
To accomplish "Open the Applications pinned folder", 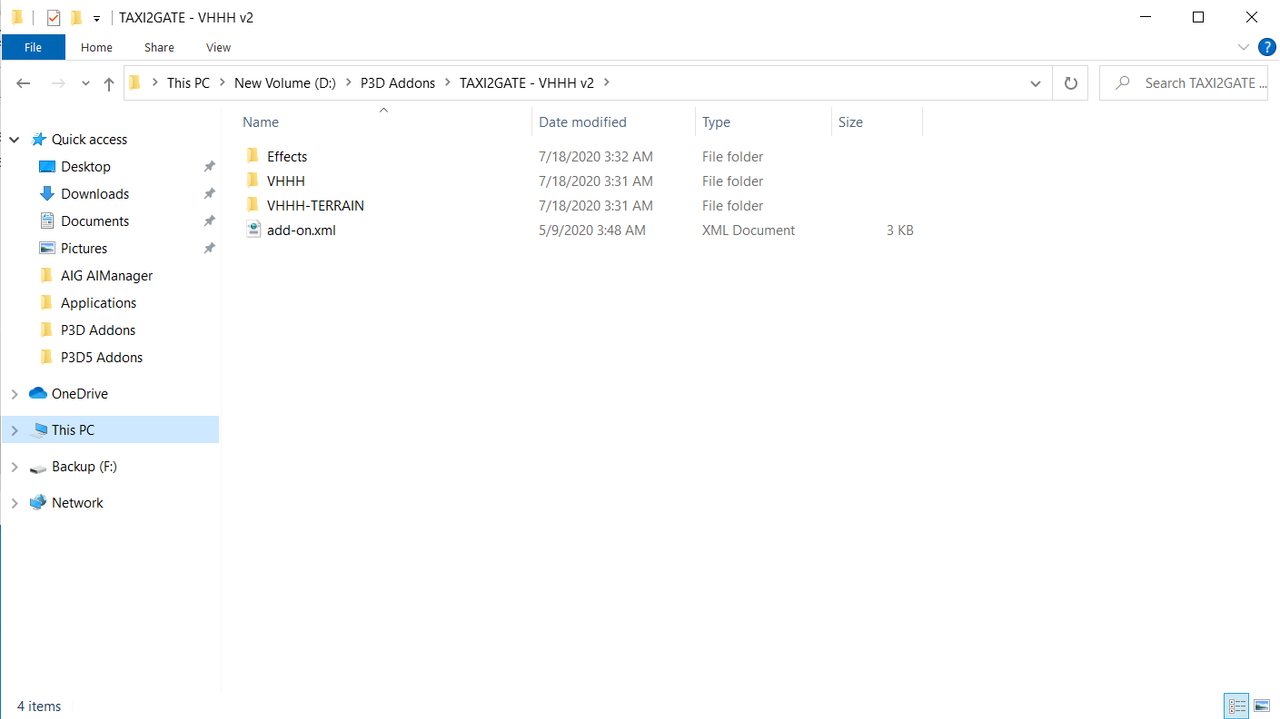I will [98, 303].
